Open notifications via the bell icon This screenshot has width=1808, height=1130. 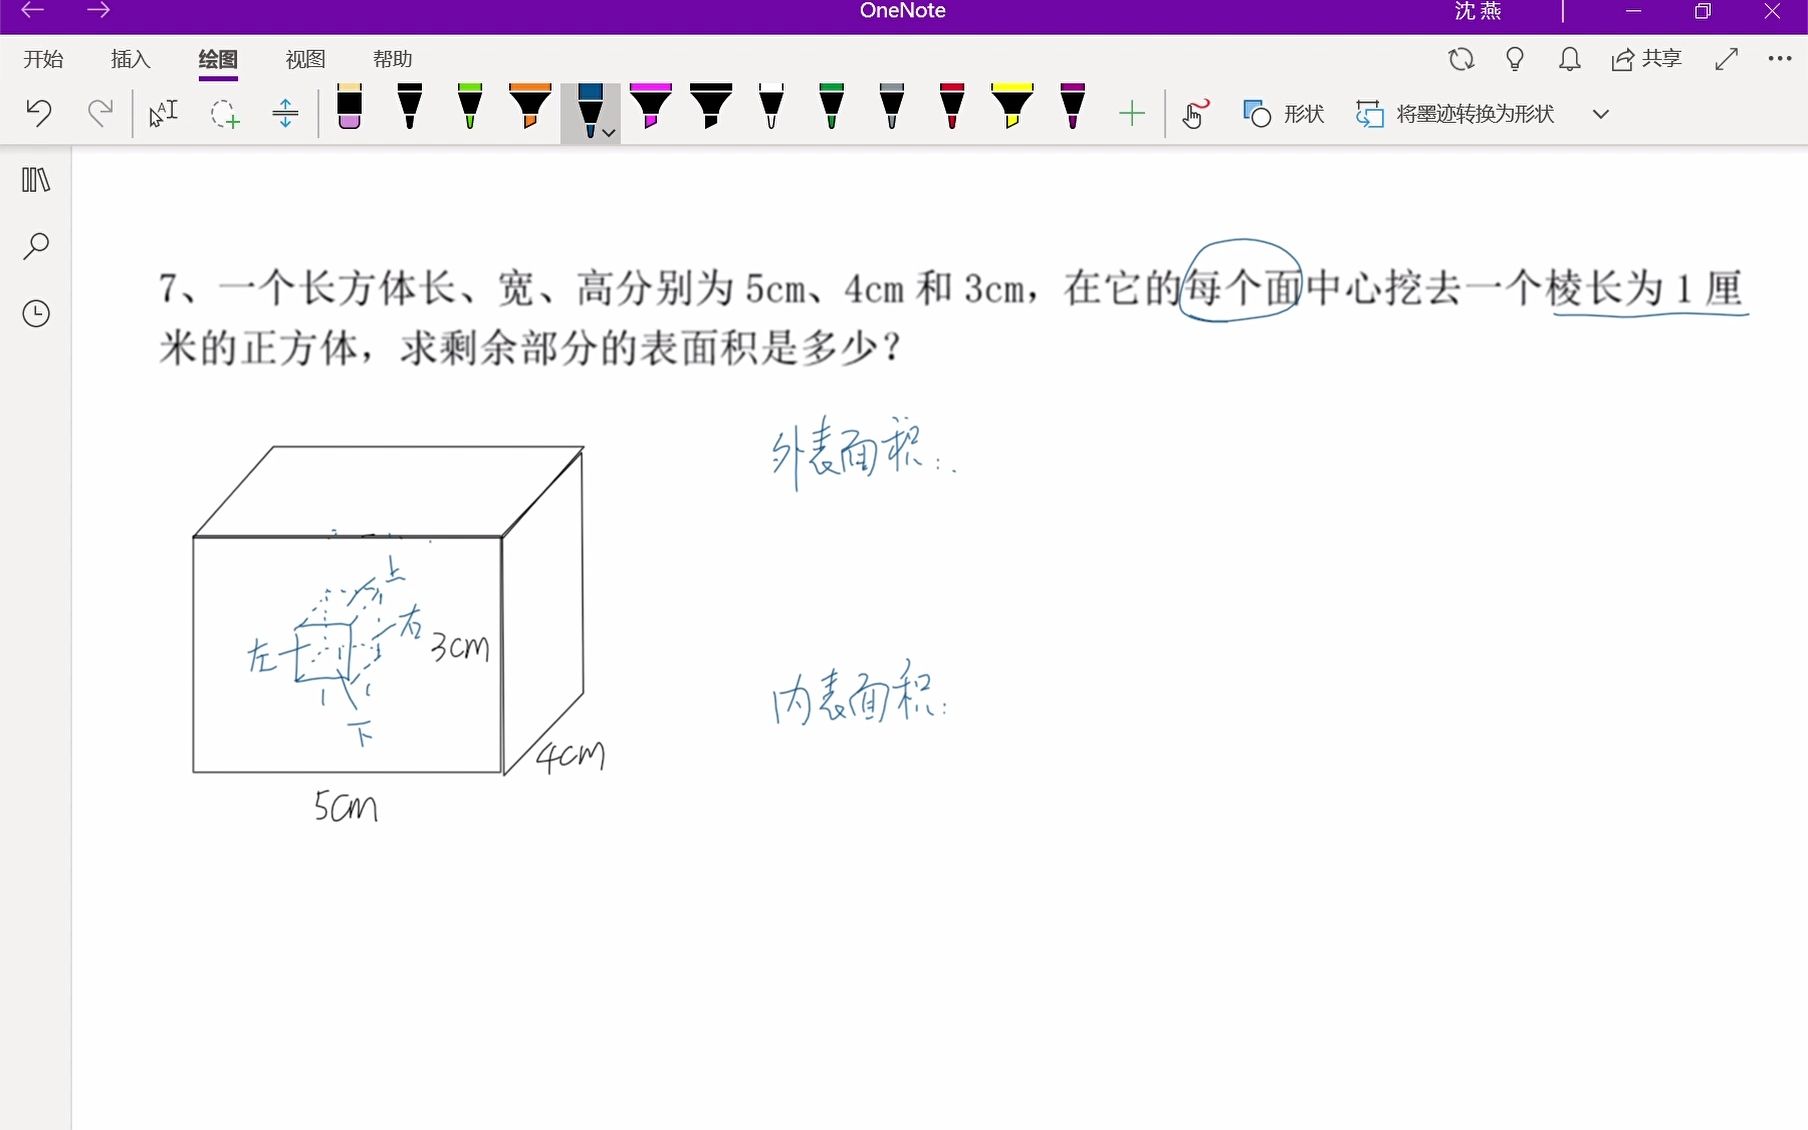tap(1568, 59)
